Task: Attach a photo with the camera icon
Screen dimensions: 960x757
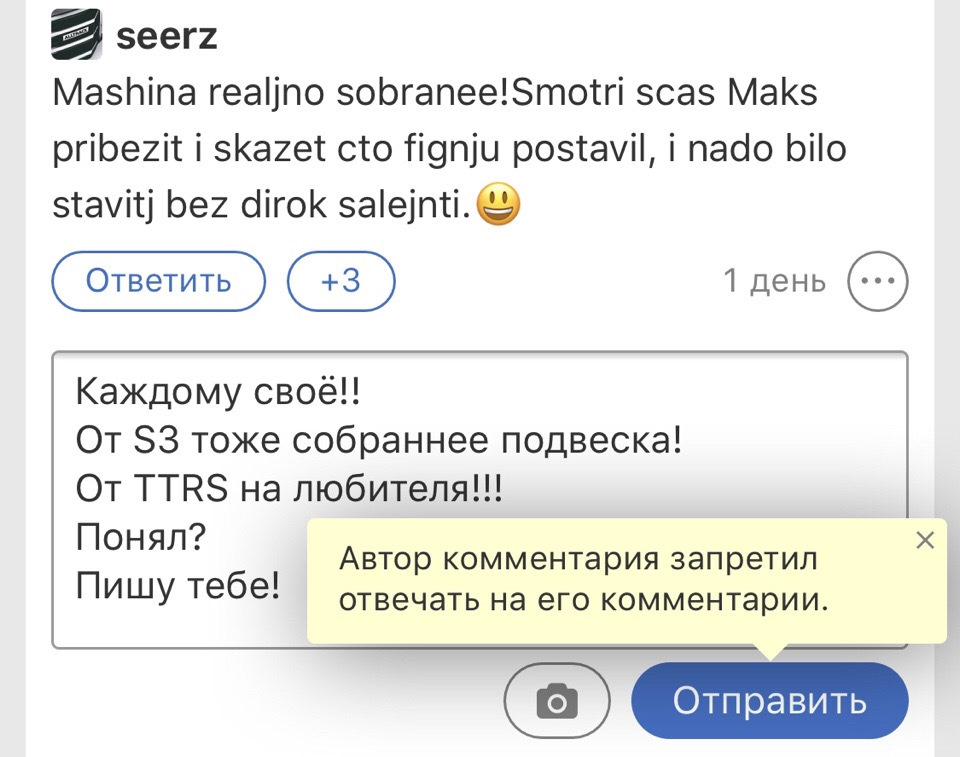Action: point(557,701)
